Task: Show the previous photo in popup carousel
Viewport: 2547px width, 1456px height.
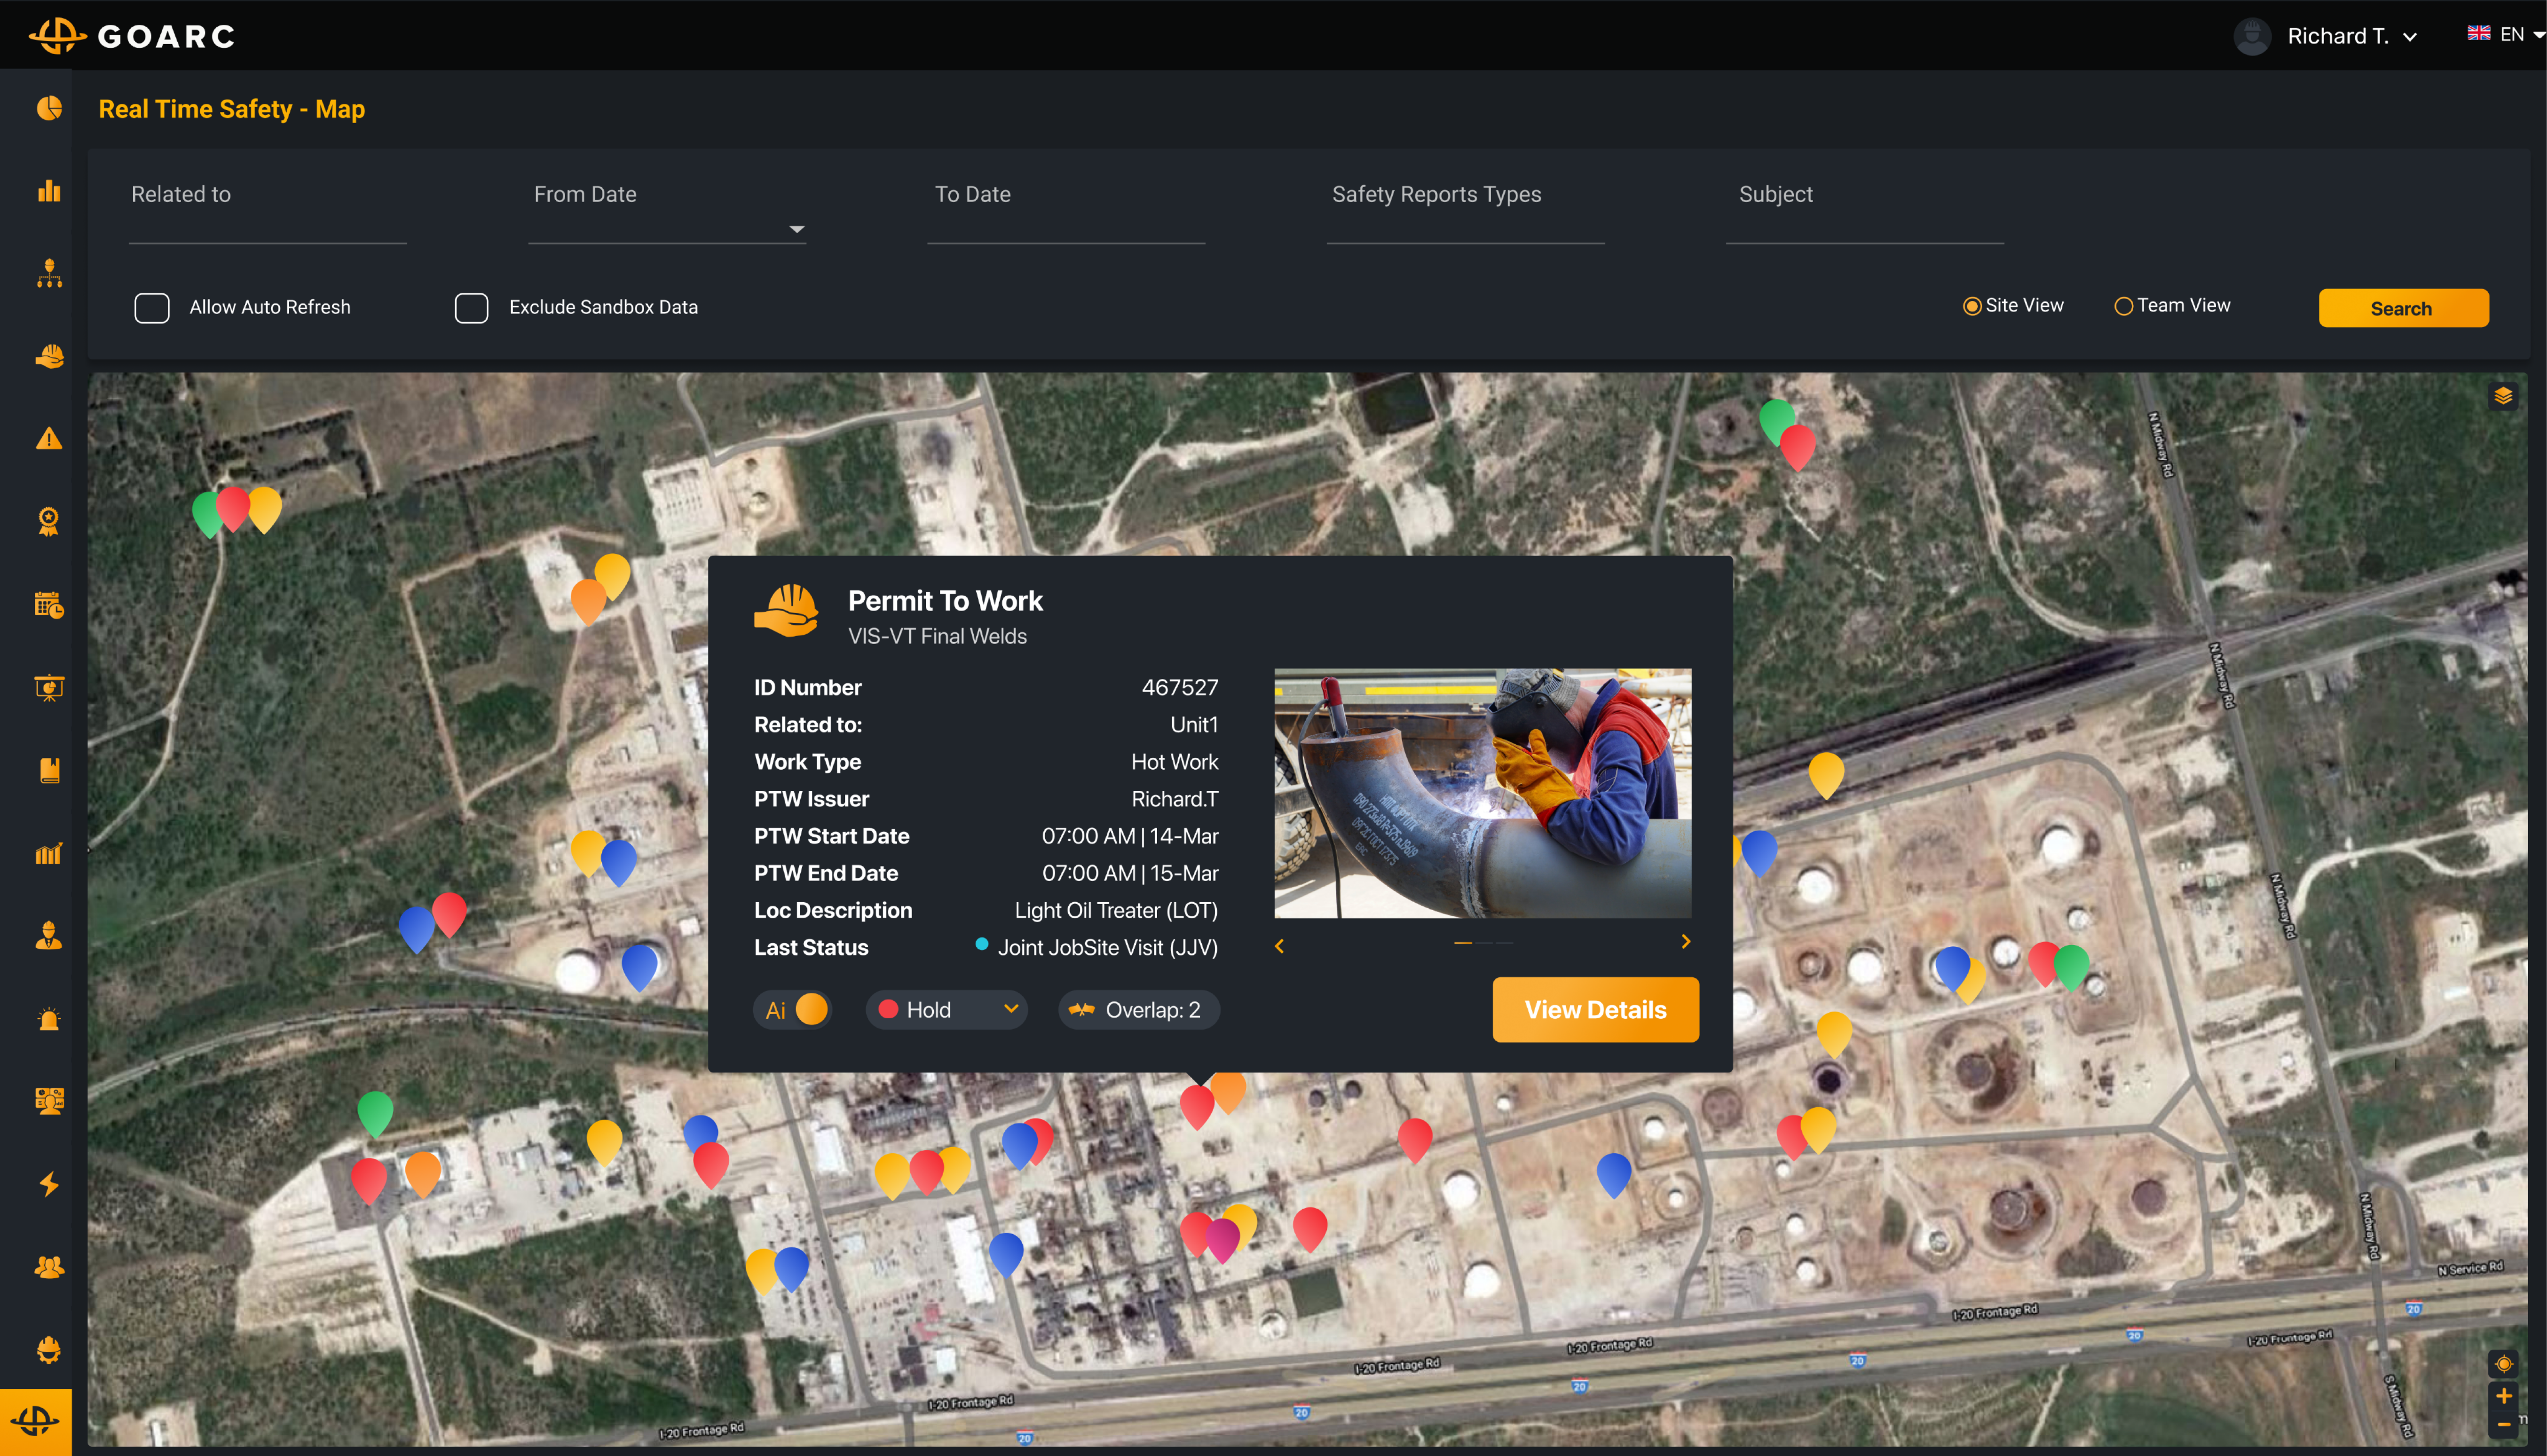Action: click(x=1279, y=945)
